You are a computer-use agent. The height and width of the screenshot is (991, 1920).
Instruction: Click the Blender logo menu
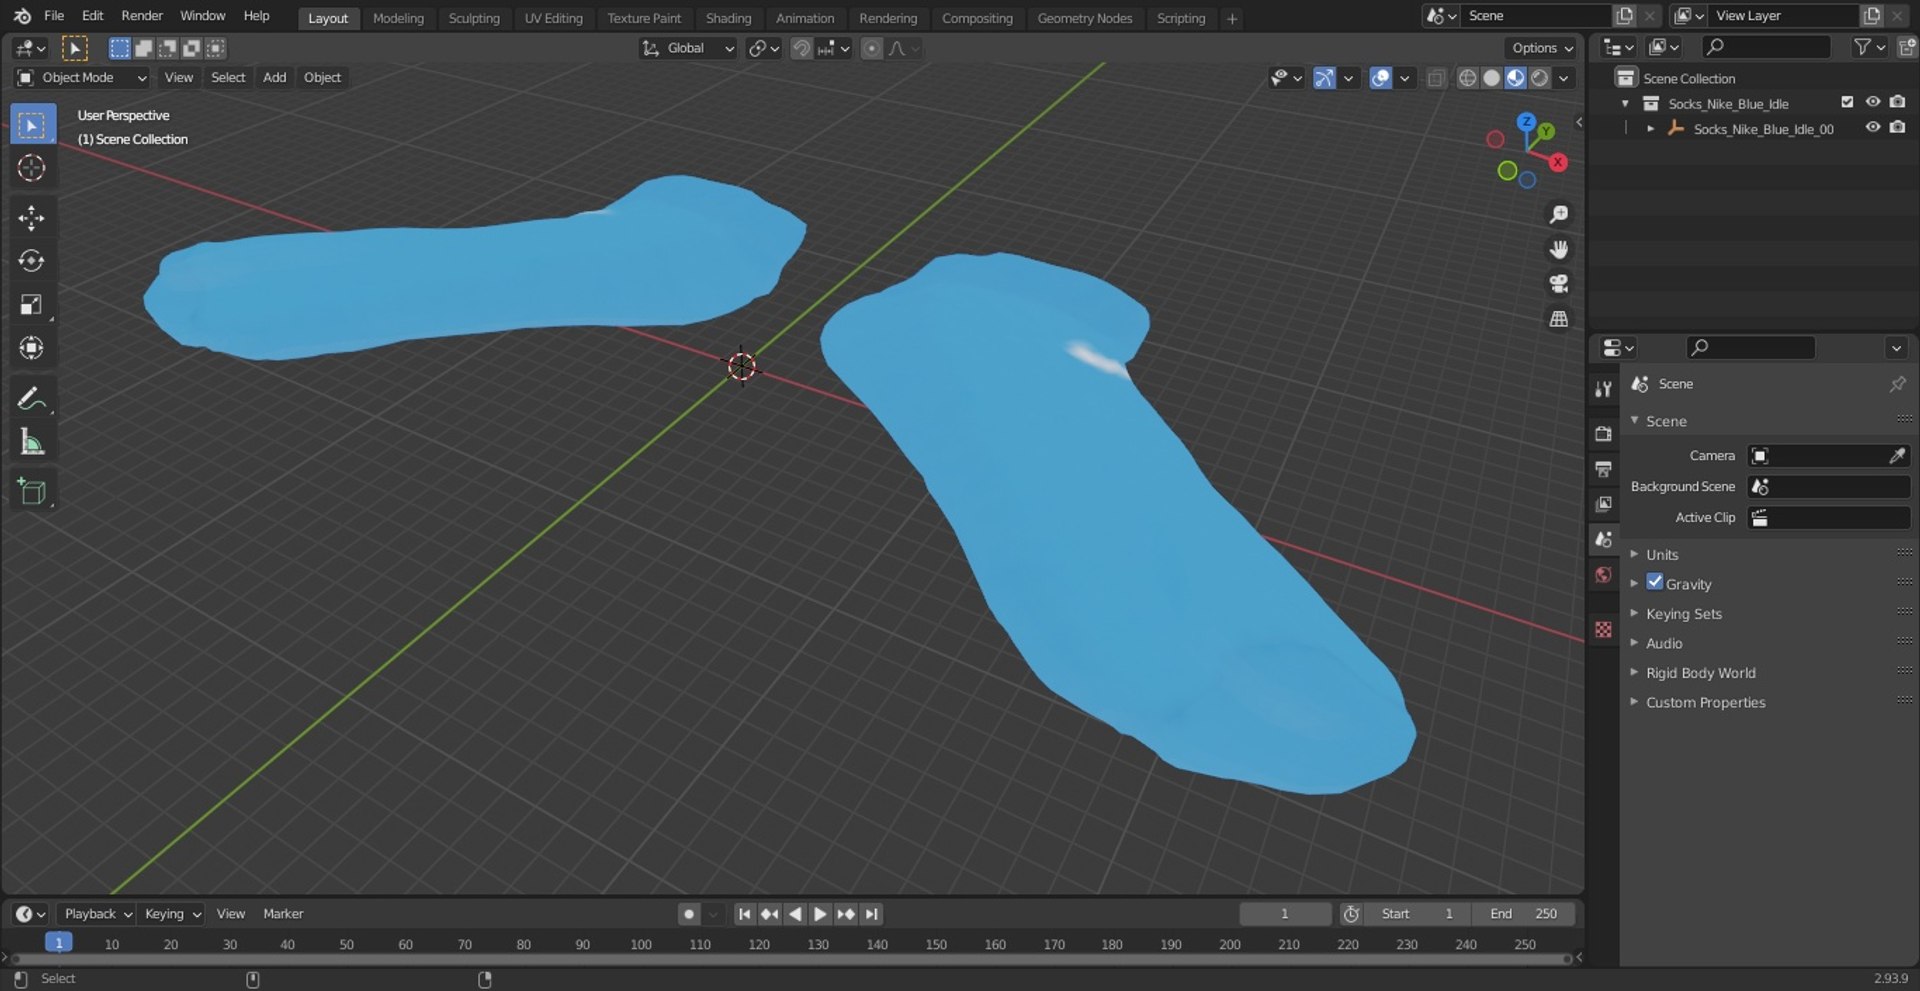(22, 16)
